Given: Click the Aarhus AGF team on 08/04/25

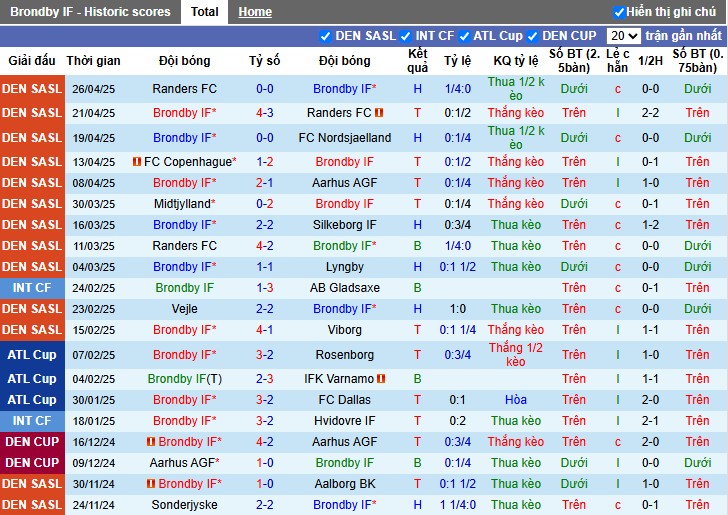Looking at the screenshot, I should pyautogui.click(x=344, y=183).
